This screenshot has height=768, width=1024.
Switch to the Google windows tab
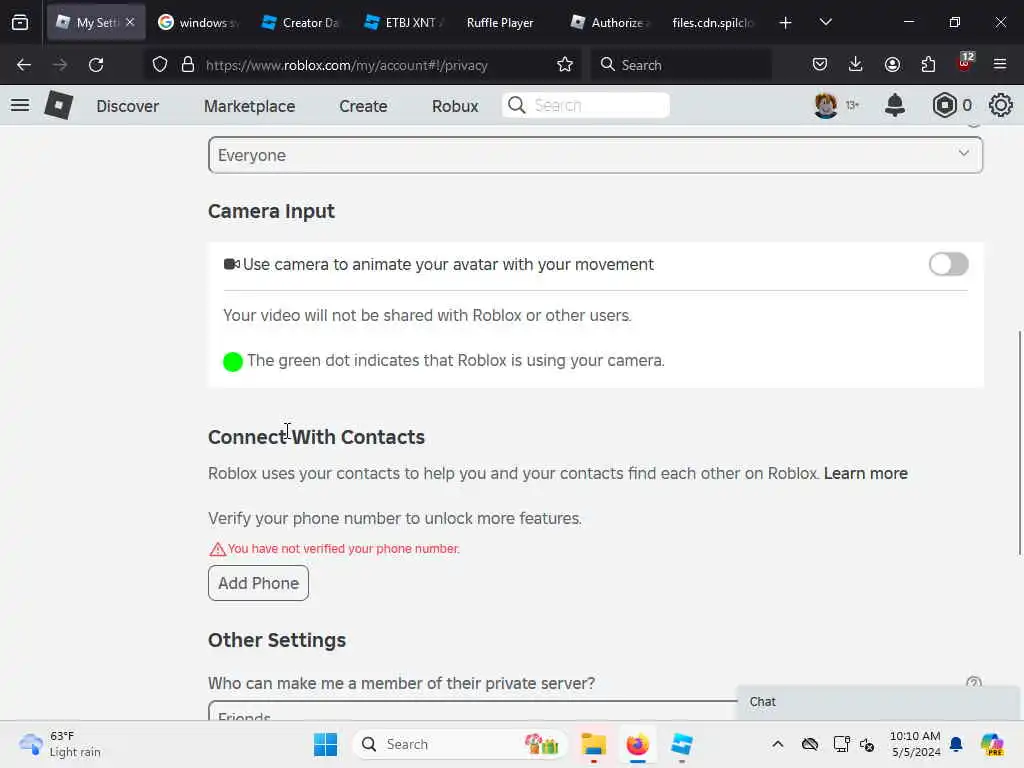[199, 23]
